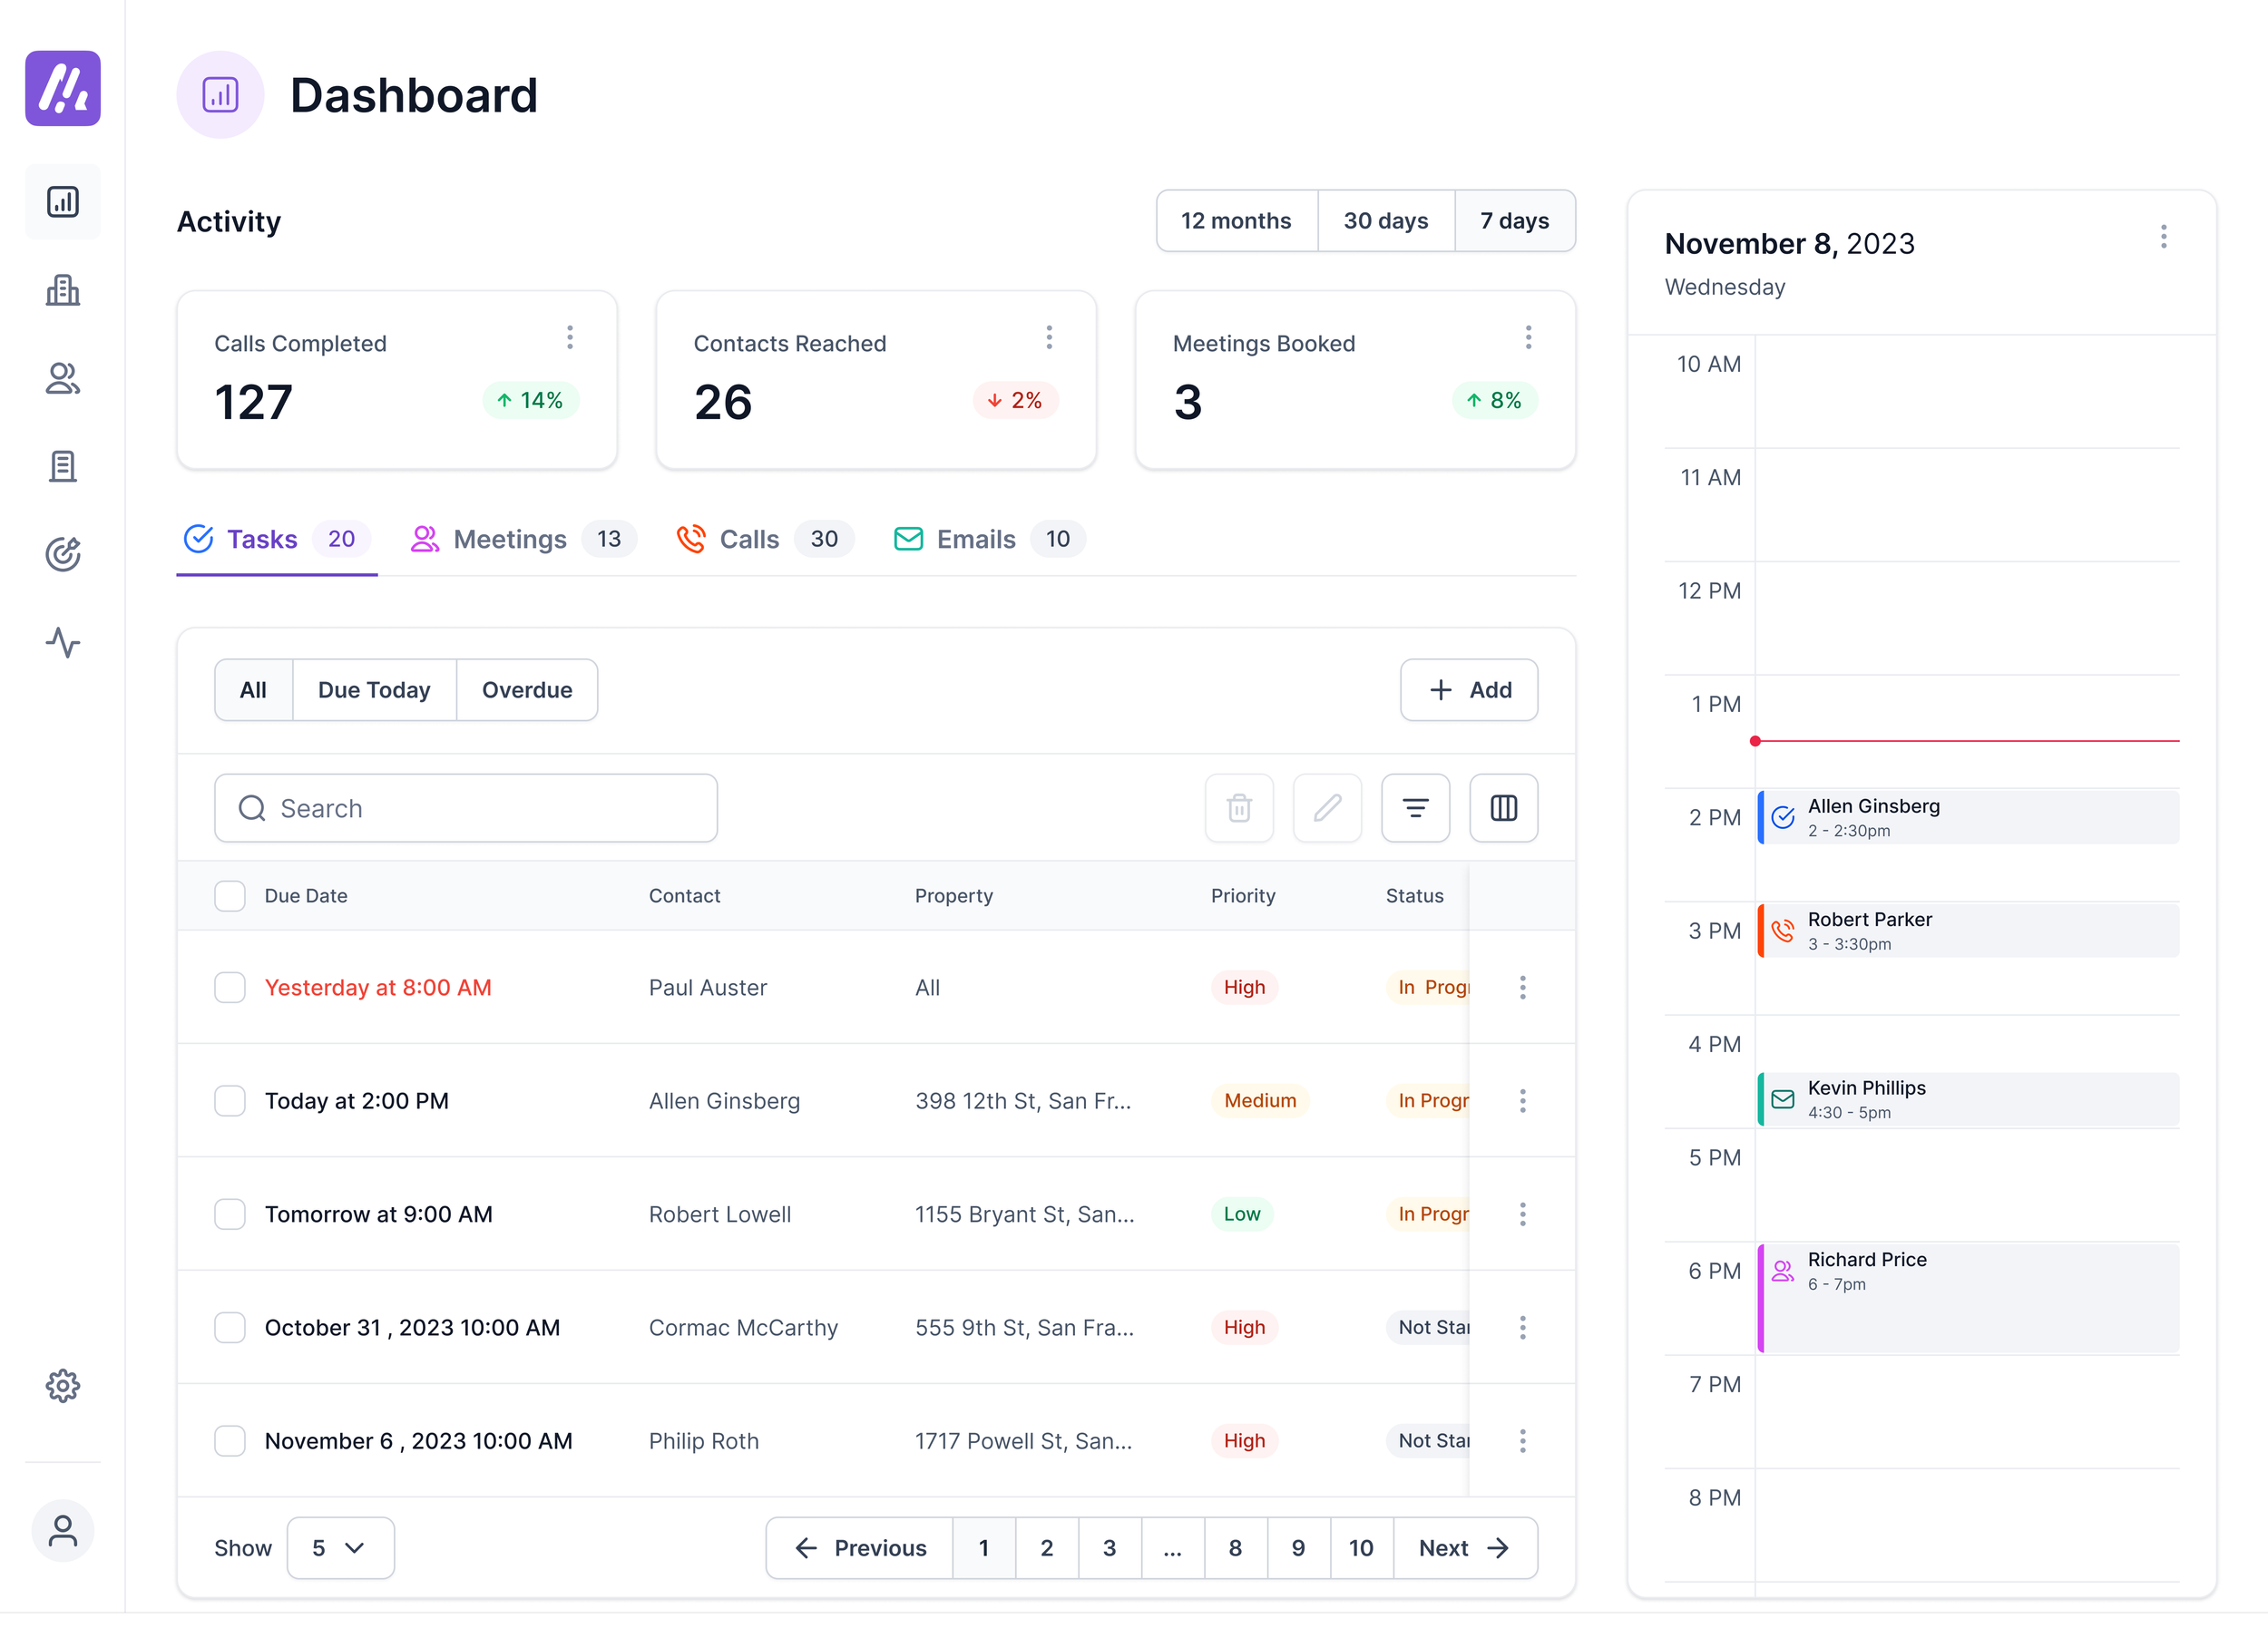The height and width of the screenshot is (1638, 2268).
Task: Open Richard Price 6-7pm calendar event
Action: tap(1966, 1296)
